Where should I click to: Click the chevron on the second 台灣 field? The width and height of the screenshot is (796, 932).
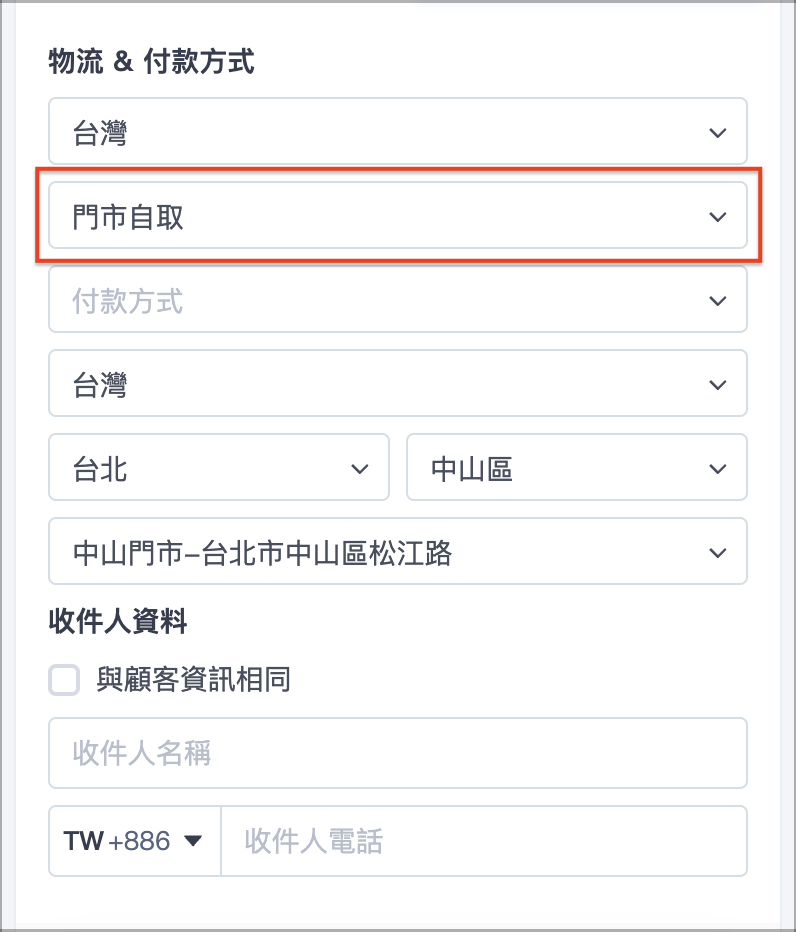[x=718, y=384]
